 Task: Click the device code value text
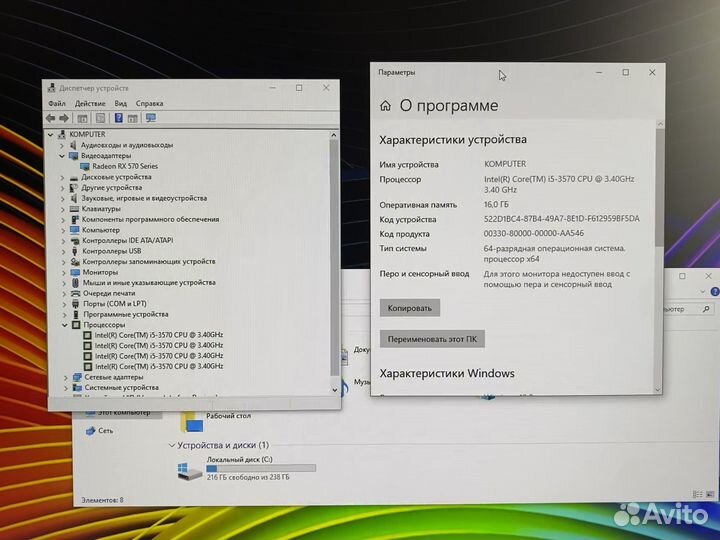click(562, 219)
